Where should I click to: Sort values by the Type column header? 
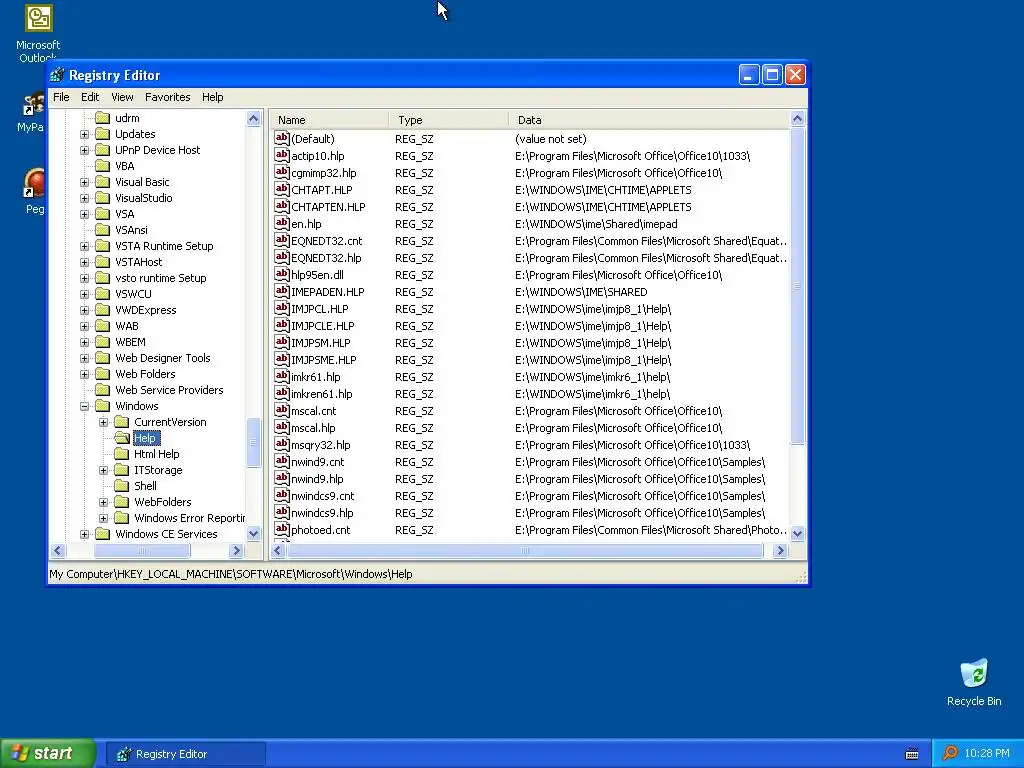(449, 120)
